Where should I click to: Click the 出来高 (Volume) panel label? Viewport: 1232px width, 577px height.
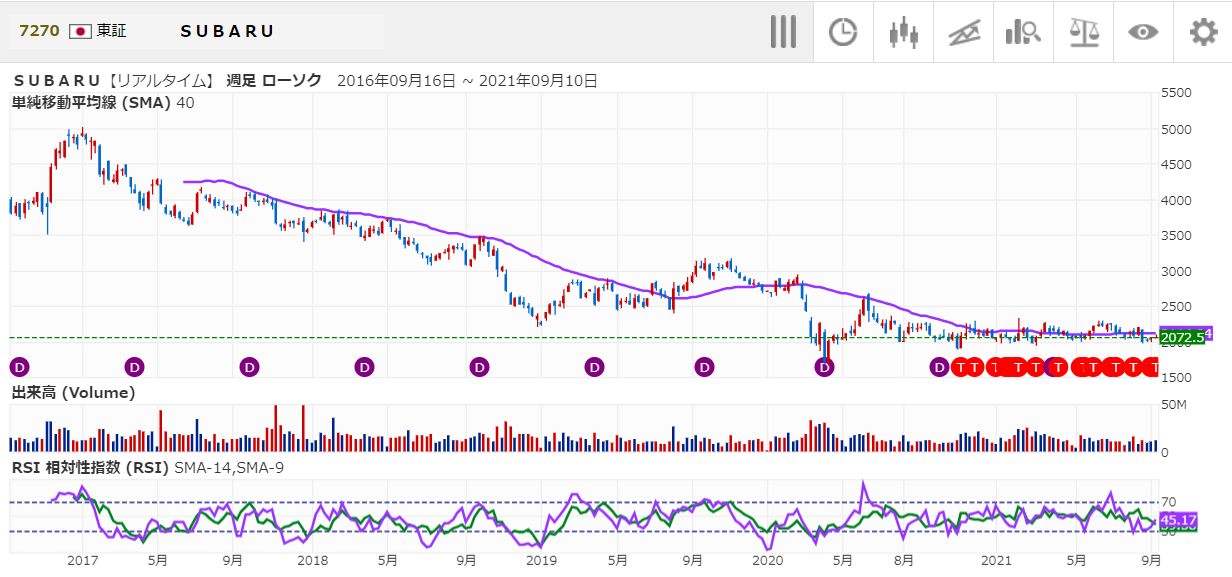[73, 393]
